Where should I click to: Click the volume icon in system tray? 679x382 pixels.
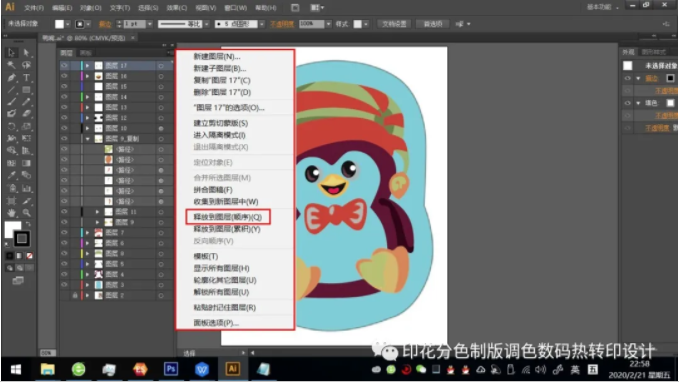[540, 369]
